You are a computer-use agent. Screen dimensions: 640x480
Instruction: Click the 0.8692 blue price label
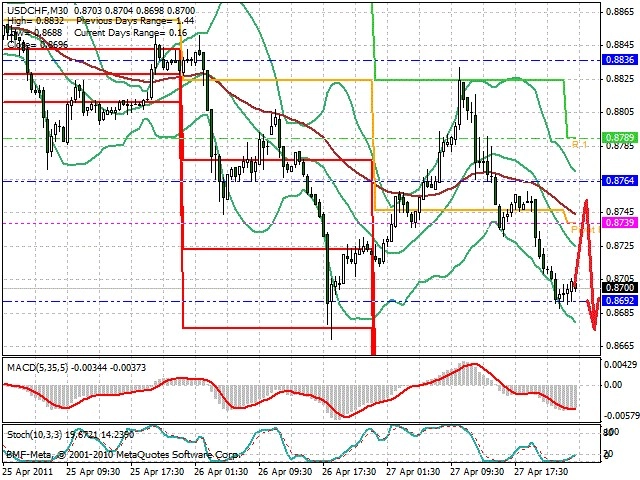click(x=620, y=301)
